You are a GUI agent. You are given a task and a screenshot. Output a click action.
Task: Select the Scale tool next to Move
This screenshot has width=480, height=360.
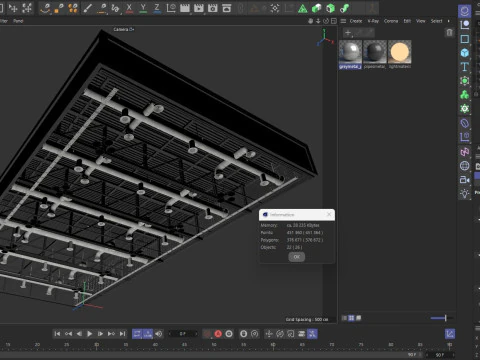tap(27, 8)
